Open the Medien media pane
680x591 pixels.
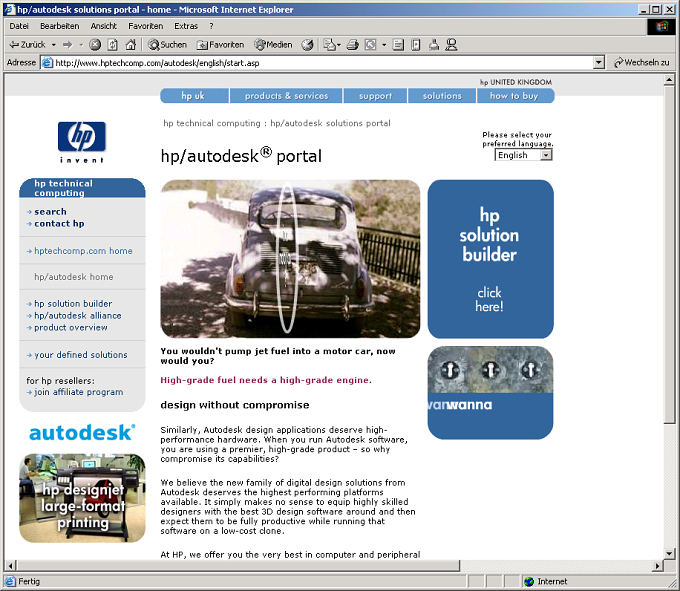click(273, 45)
